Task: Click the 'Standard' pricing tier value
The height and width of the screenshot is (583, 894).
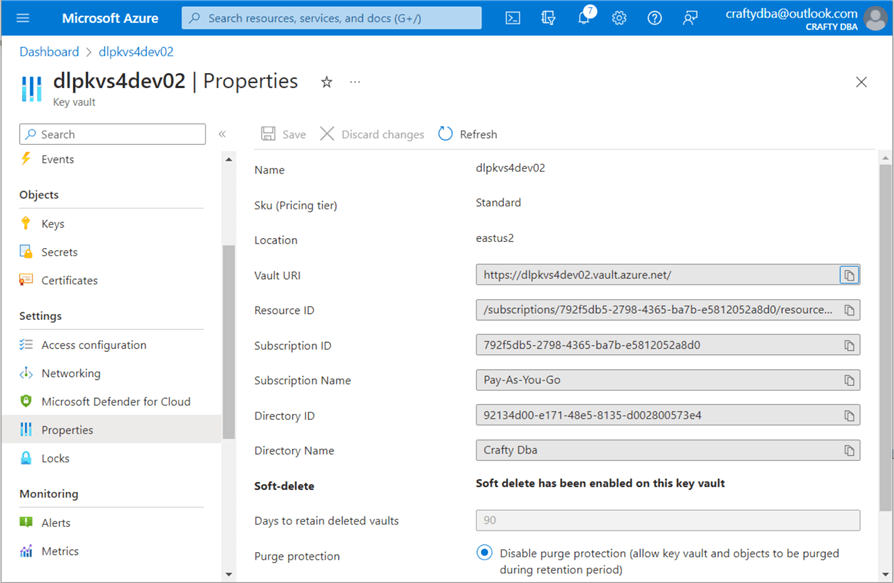Action: click(498, 203)
